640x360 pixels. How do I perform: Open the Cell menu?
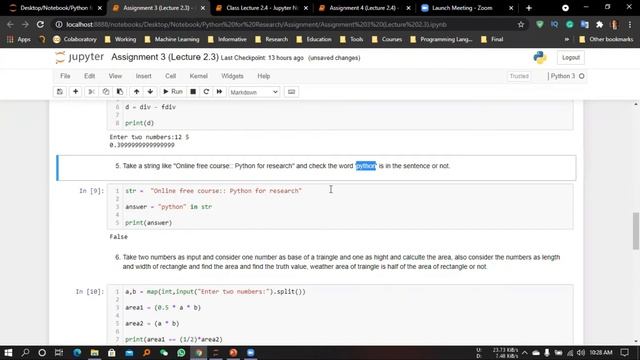[170, 76]
